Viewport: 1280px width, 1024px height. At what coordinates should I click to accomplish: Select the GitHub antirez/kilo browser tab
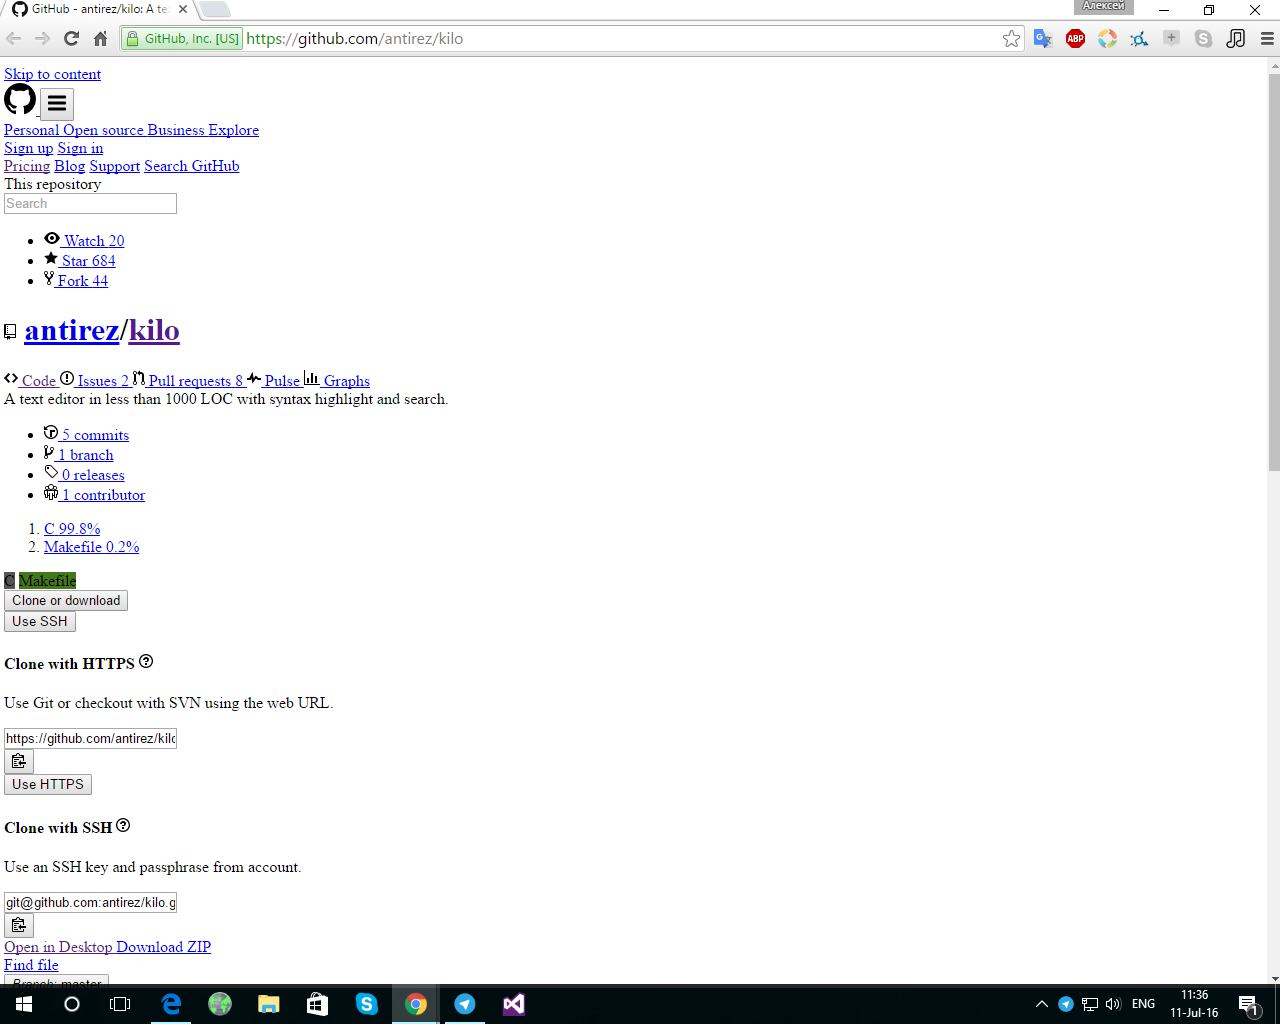coord(98,10)
